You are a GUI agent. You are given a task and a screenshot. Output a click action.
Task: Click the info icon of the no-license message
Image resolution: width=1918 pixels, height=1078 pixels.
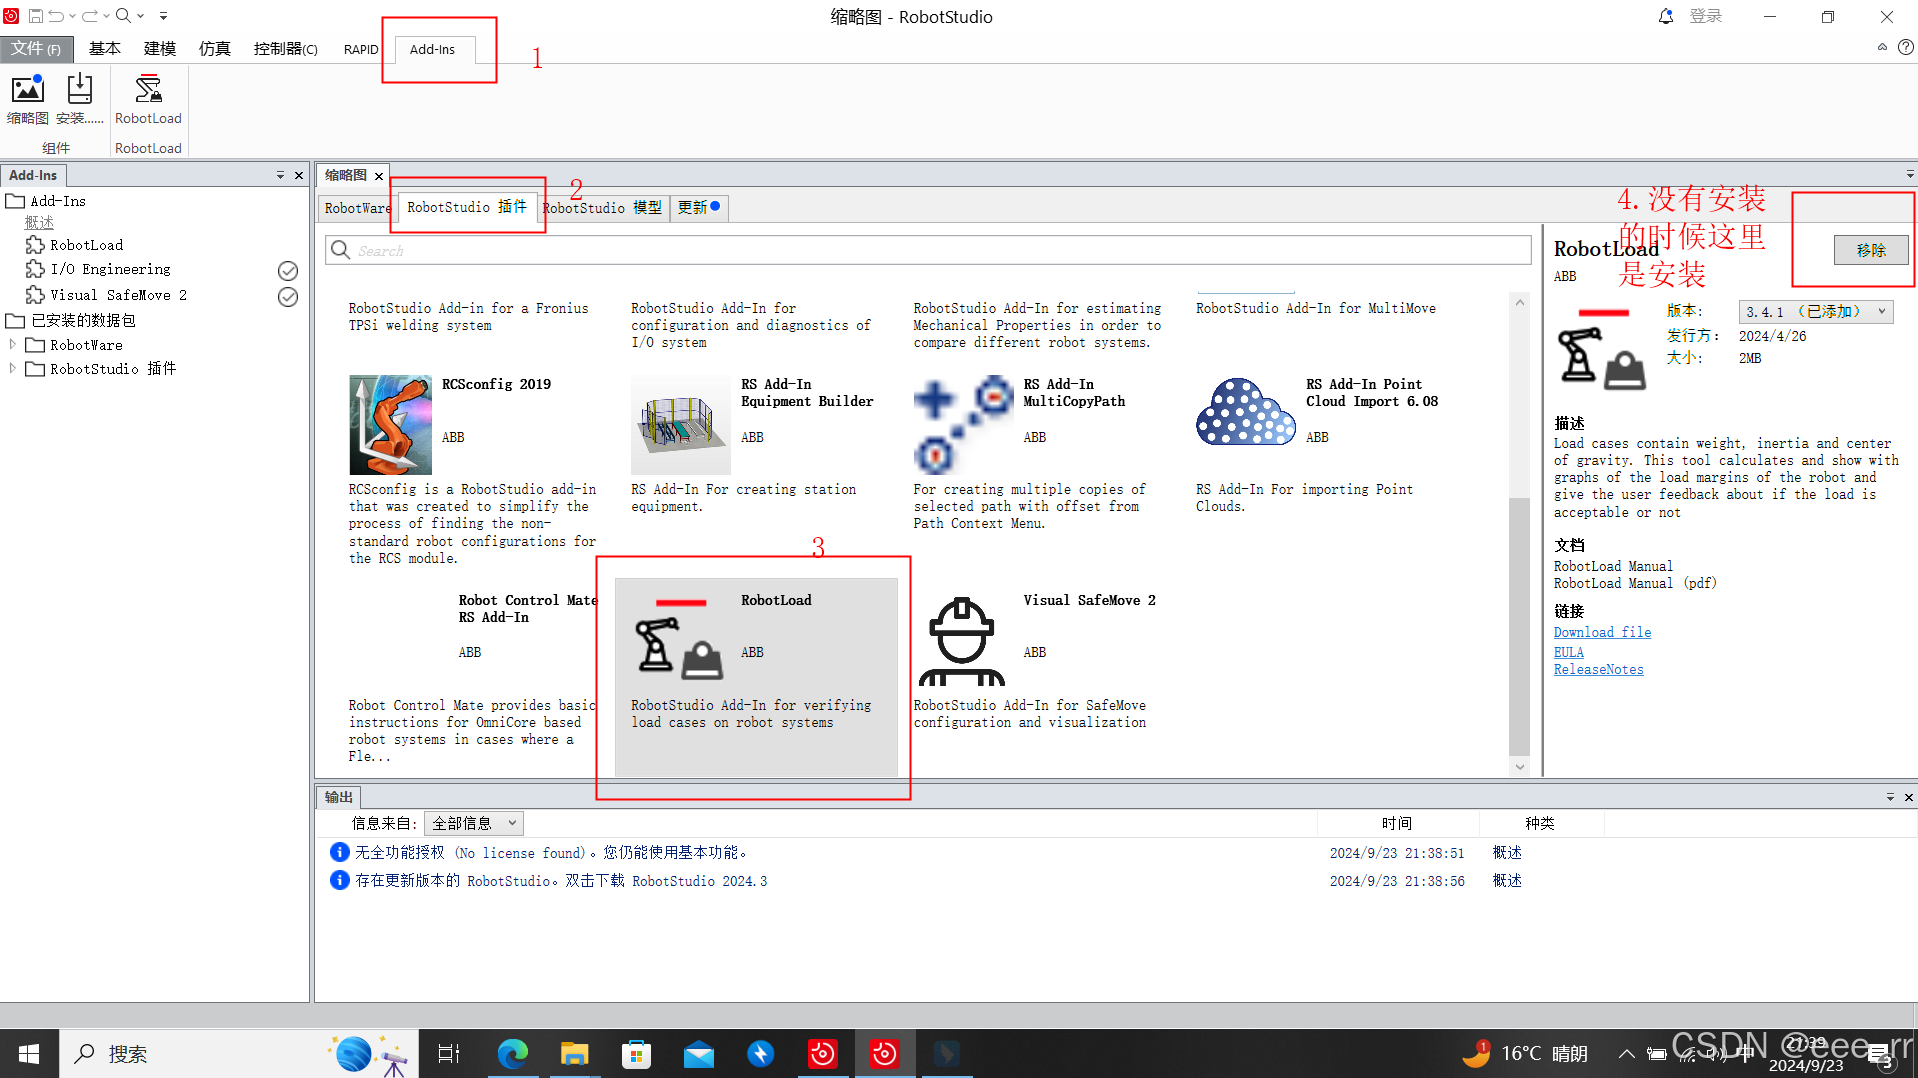coord(339,852)
